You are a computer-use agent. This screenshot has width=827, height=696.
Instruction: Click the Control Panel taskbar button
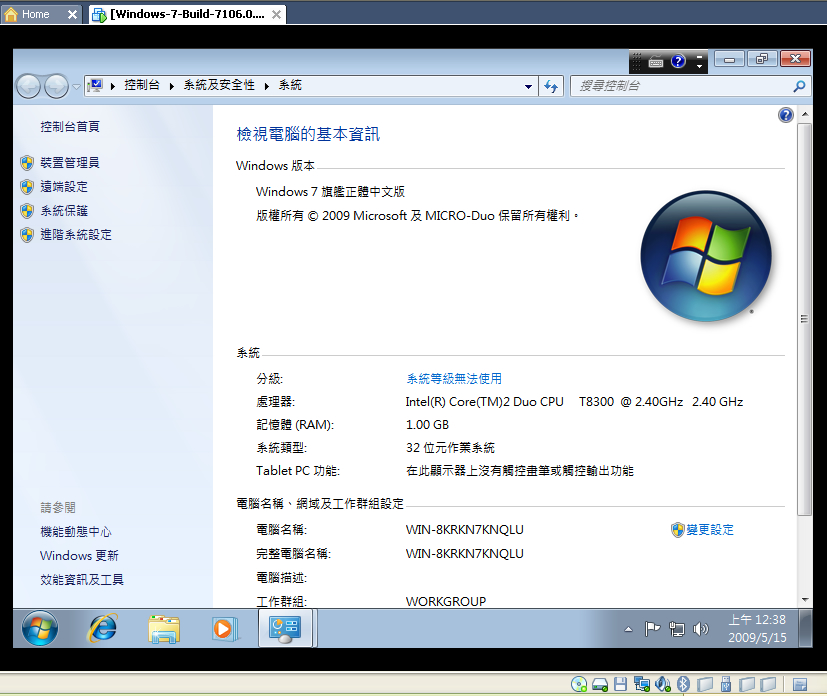[x=285, y=629]
